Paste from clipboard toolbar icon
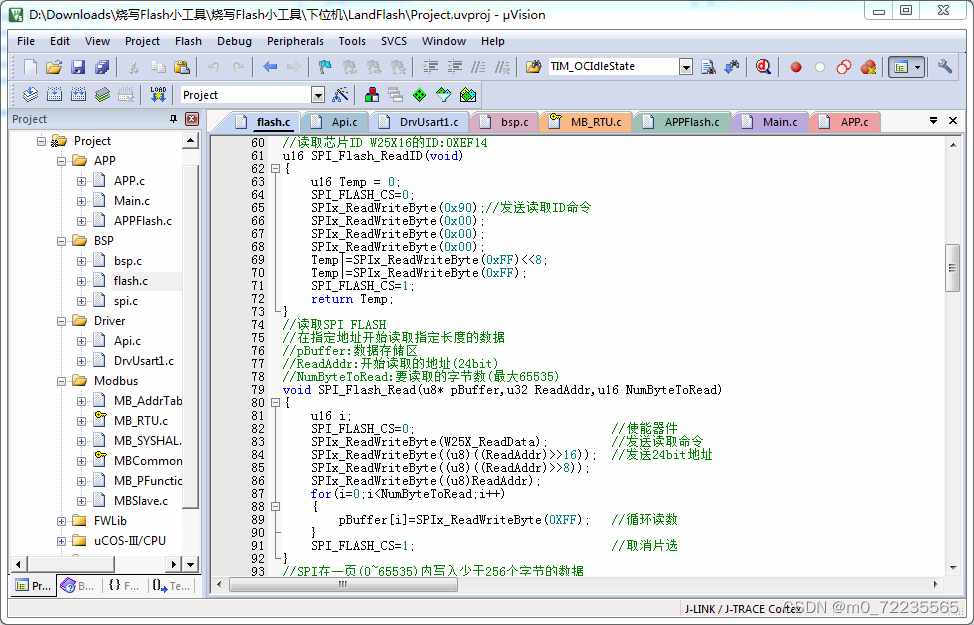This screenshot has width=974, height=625. coord(182,66)
